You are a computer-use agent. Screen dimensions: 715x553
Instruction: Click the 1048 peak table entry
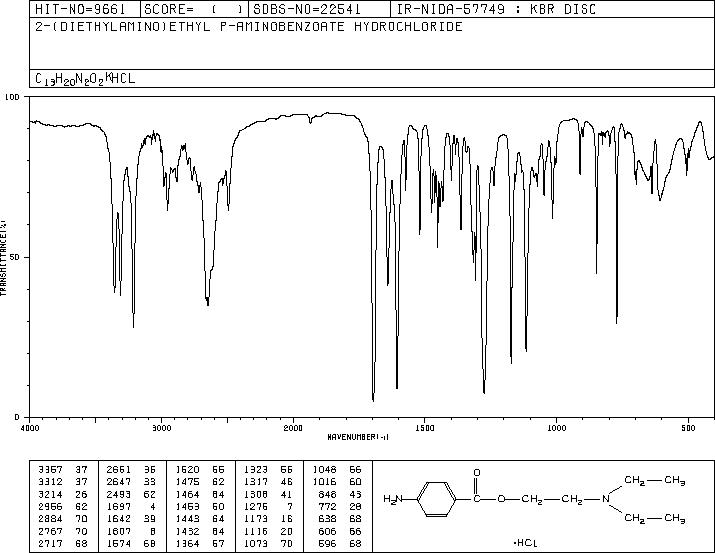pos(337,470)
